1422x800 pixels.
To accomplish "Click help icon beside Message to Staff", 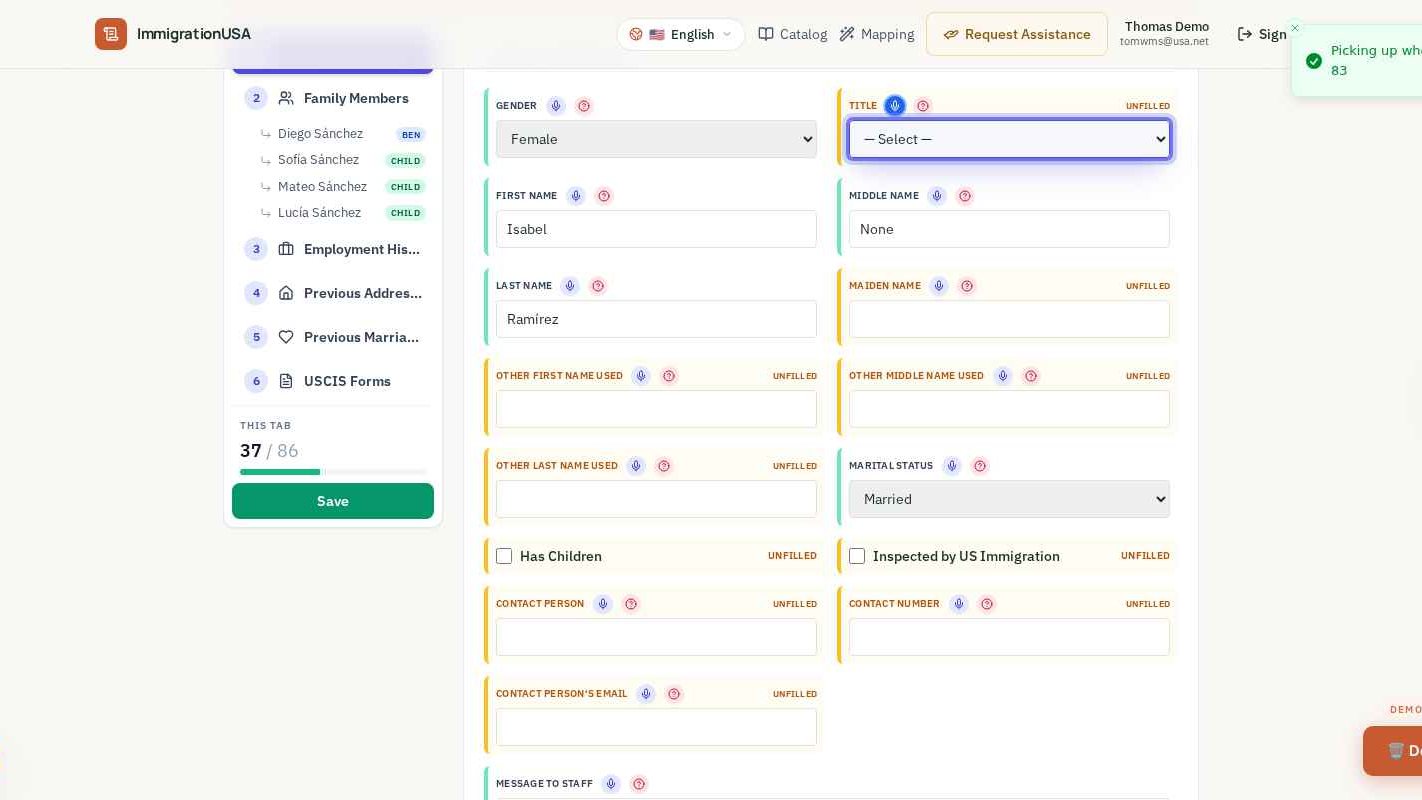I will (x=639, y=784).
